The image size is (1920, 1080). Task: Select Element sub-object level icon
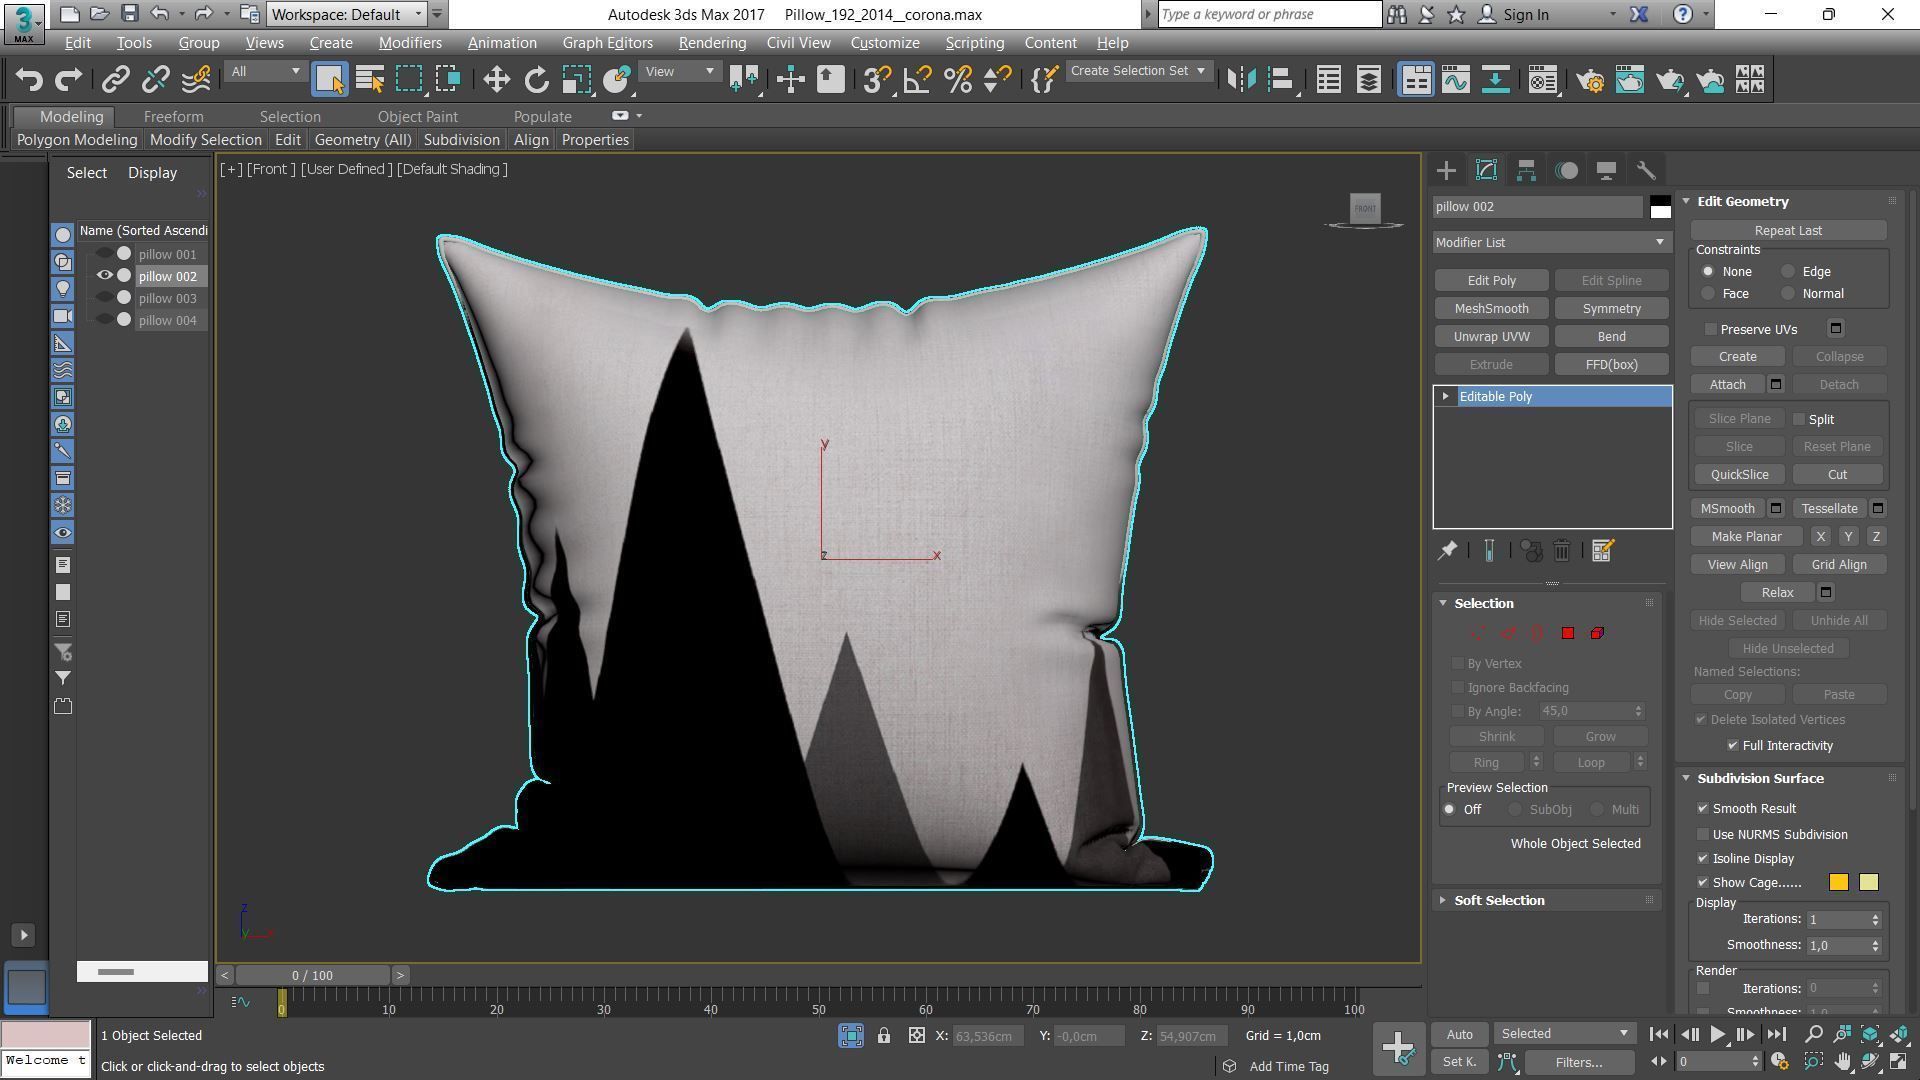click(x=1597, y=633)
